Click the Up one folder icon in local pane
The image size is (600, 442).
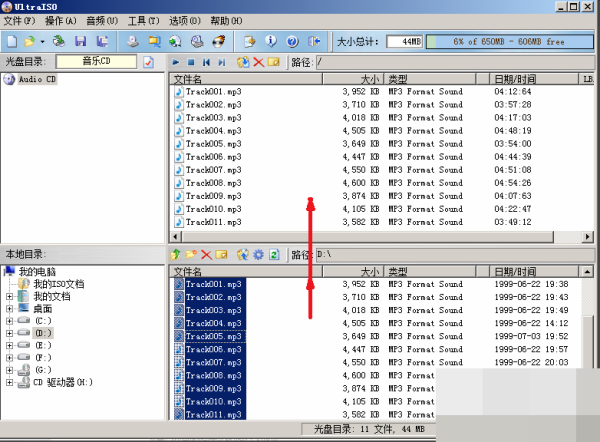pyautogui.click(x=175, y=254)
